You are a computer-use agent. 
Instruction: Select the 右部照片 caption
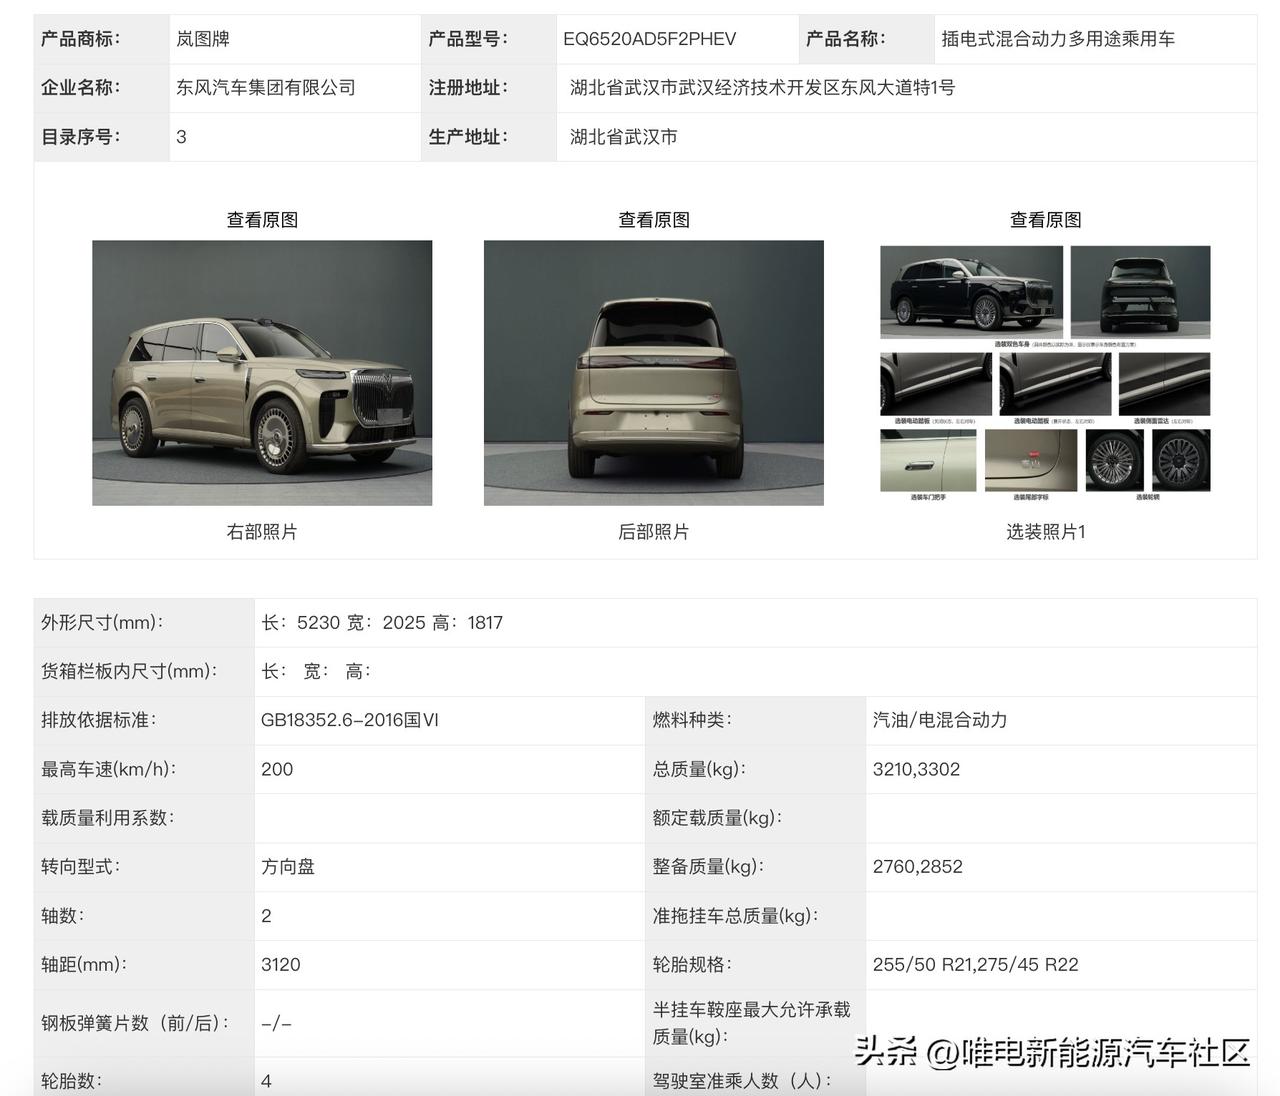262,532
